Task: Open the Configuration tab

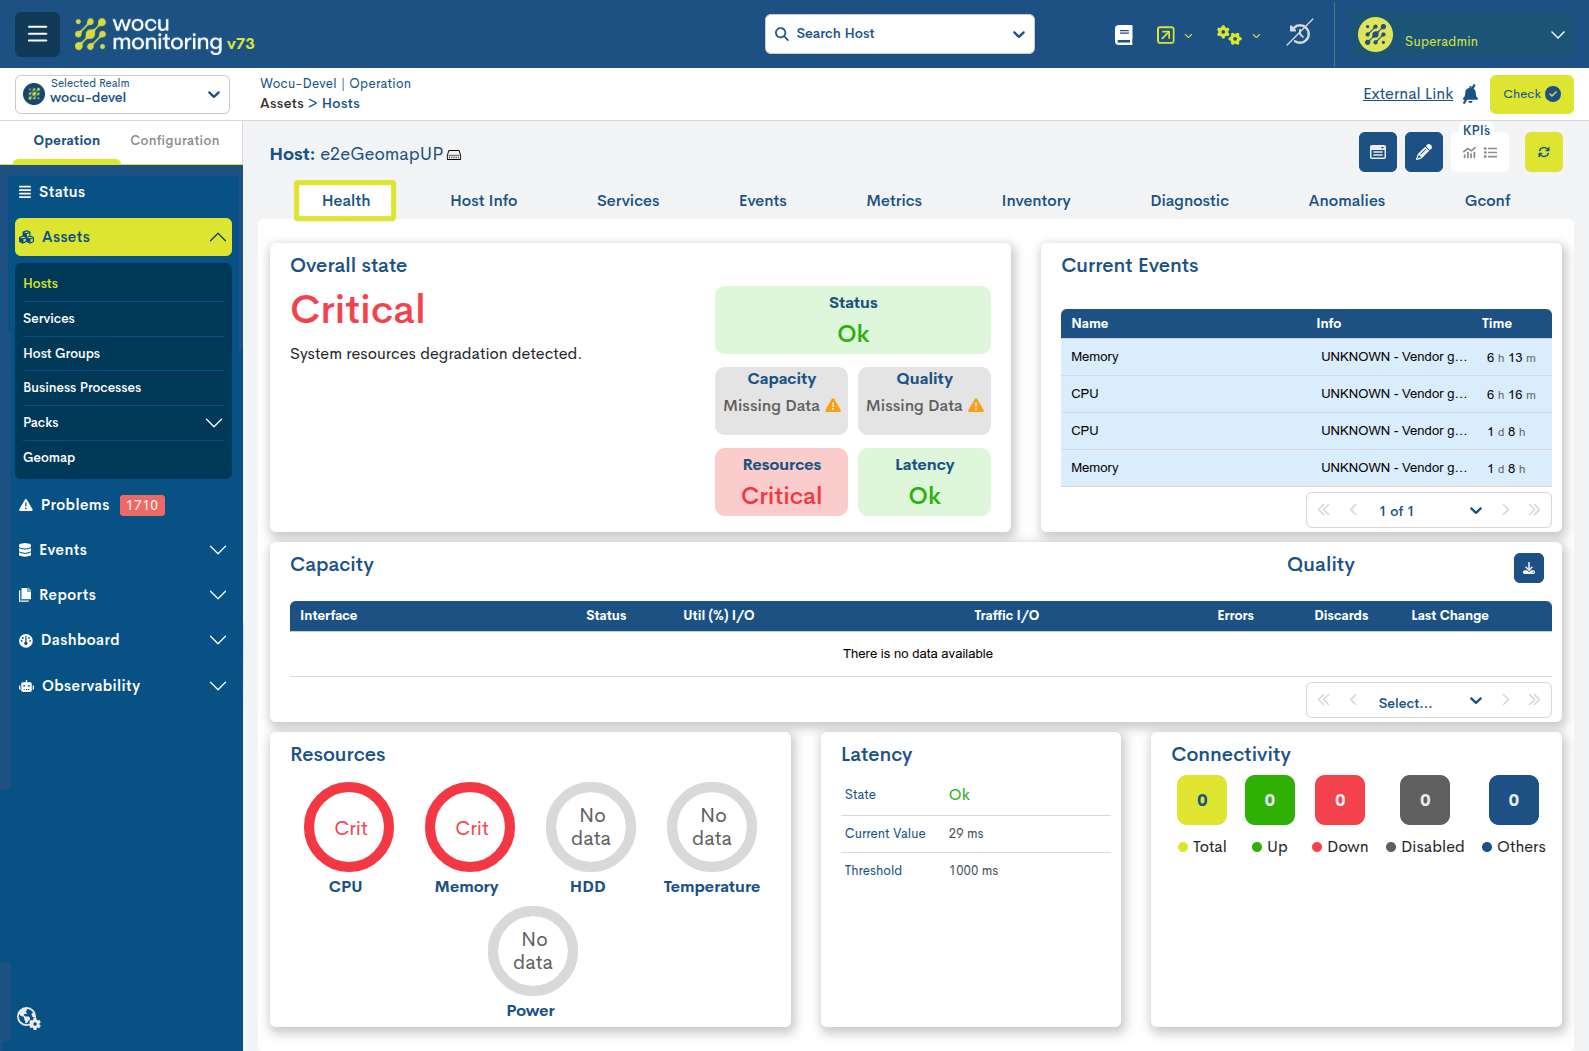Action: coord(175,141)
